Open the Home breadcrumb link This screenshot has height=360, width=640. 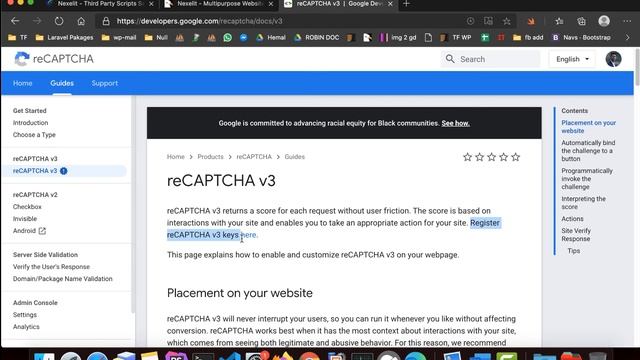176,157
